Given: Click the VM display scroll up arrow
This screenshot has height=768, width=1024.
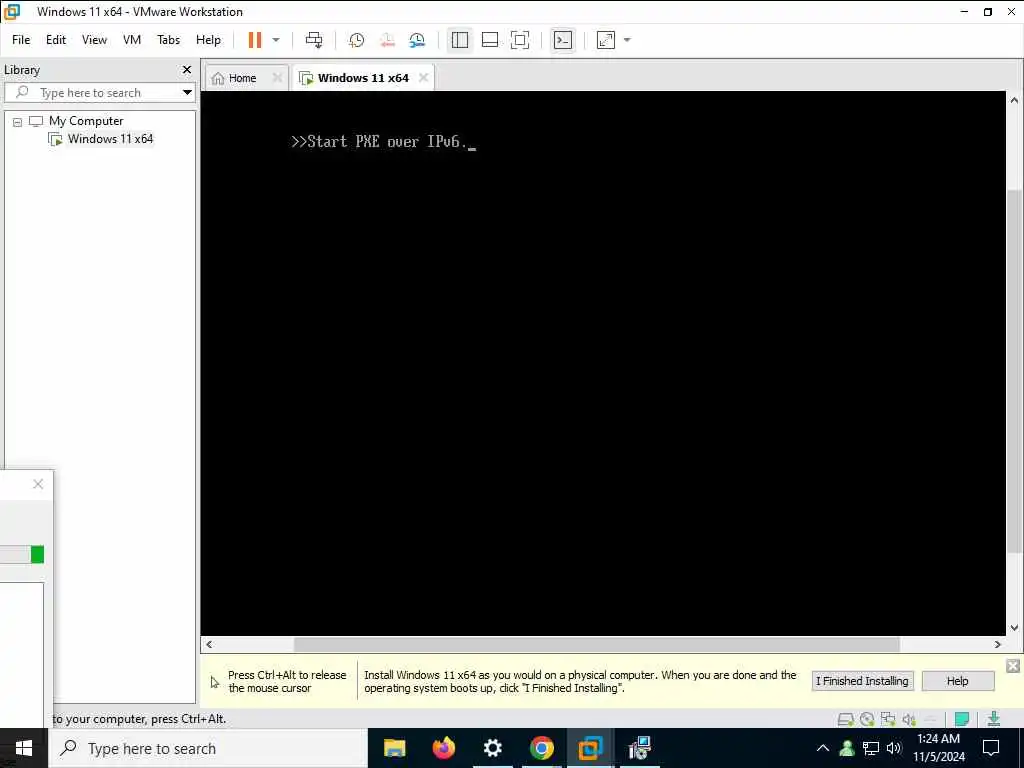Looking at the screenshot, I should (x=1014, y=101).
